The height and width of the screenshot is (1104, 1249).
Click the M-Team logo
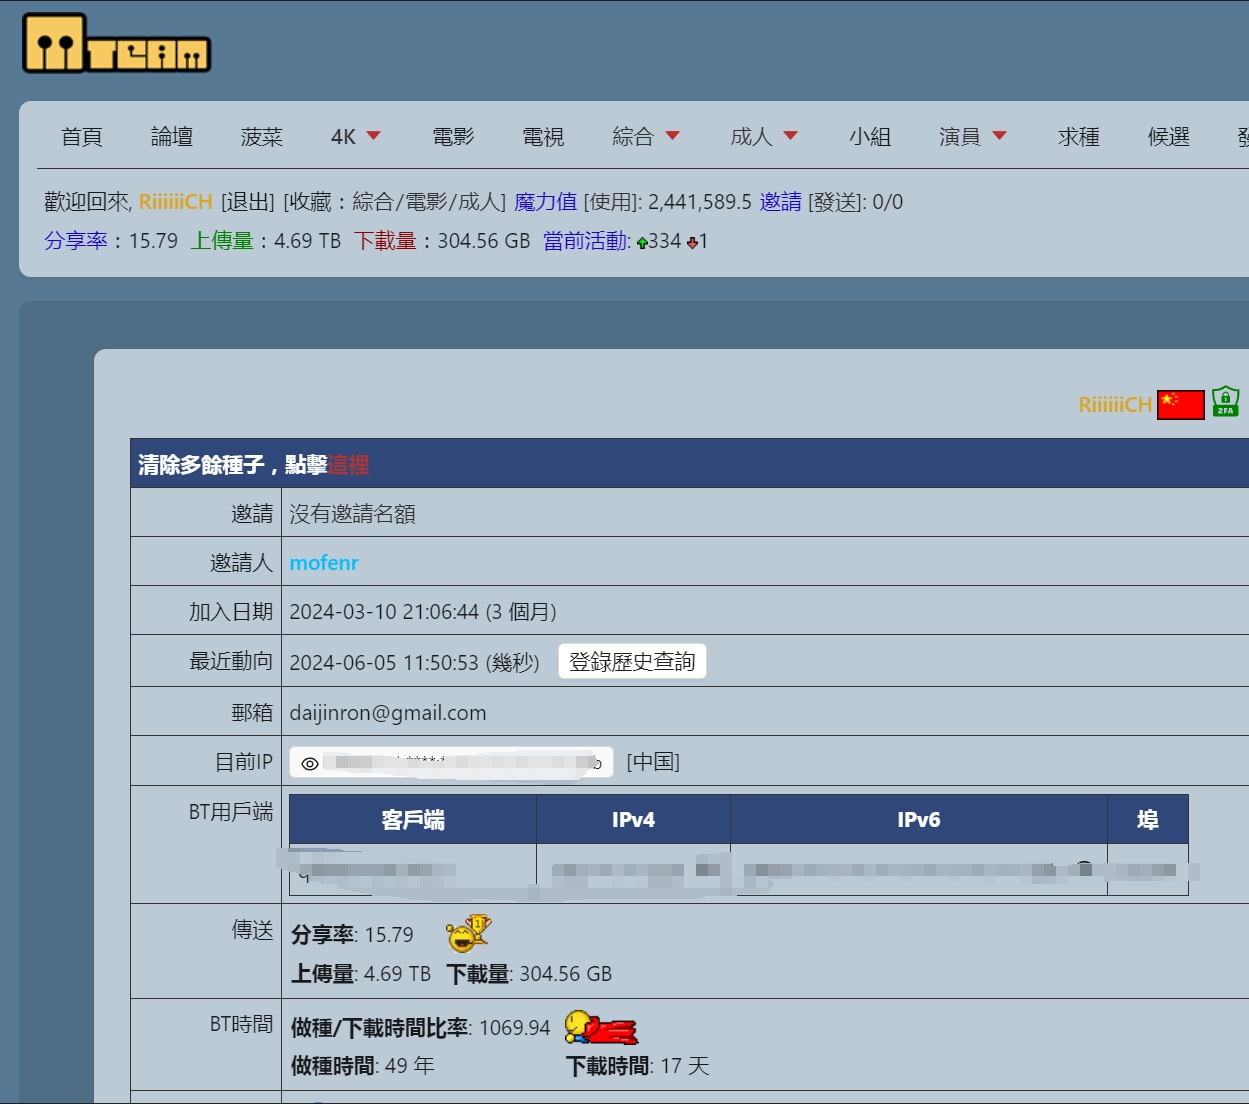click(x=116, y=44)
